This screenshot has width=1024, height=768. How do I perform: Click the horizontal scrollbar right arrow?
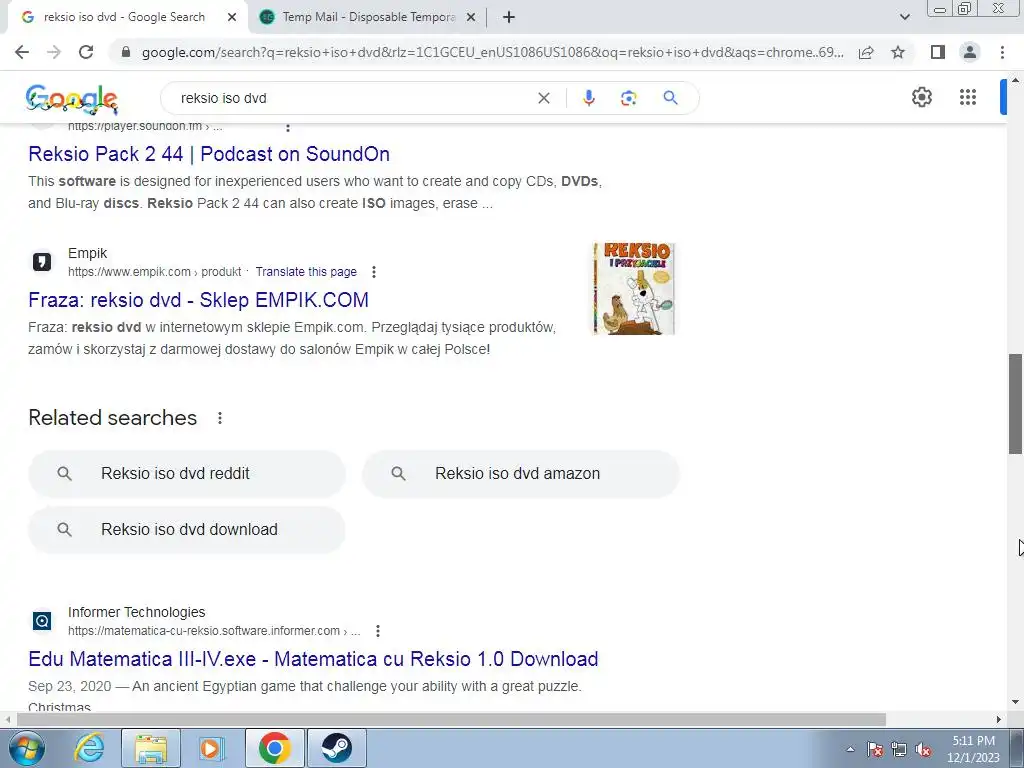click(x=999, y=719)
